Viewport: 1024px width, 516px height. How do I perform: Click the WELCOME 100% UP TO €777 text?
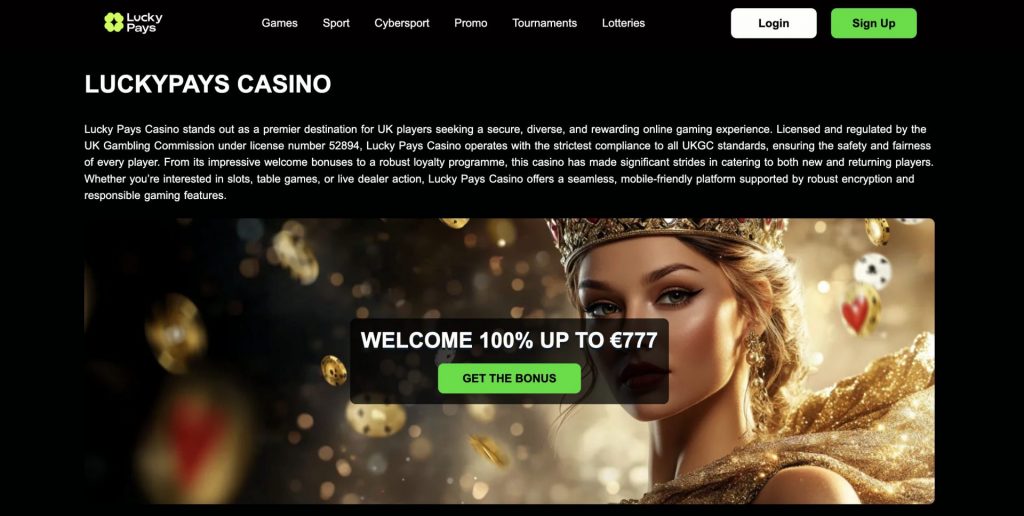point(509,340)
